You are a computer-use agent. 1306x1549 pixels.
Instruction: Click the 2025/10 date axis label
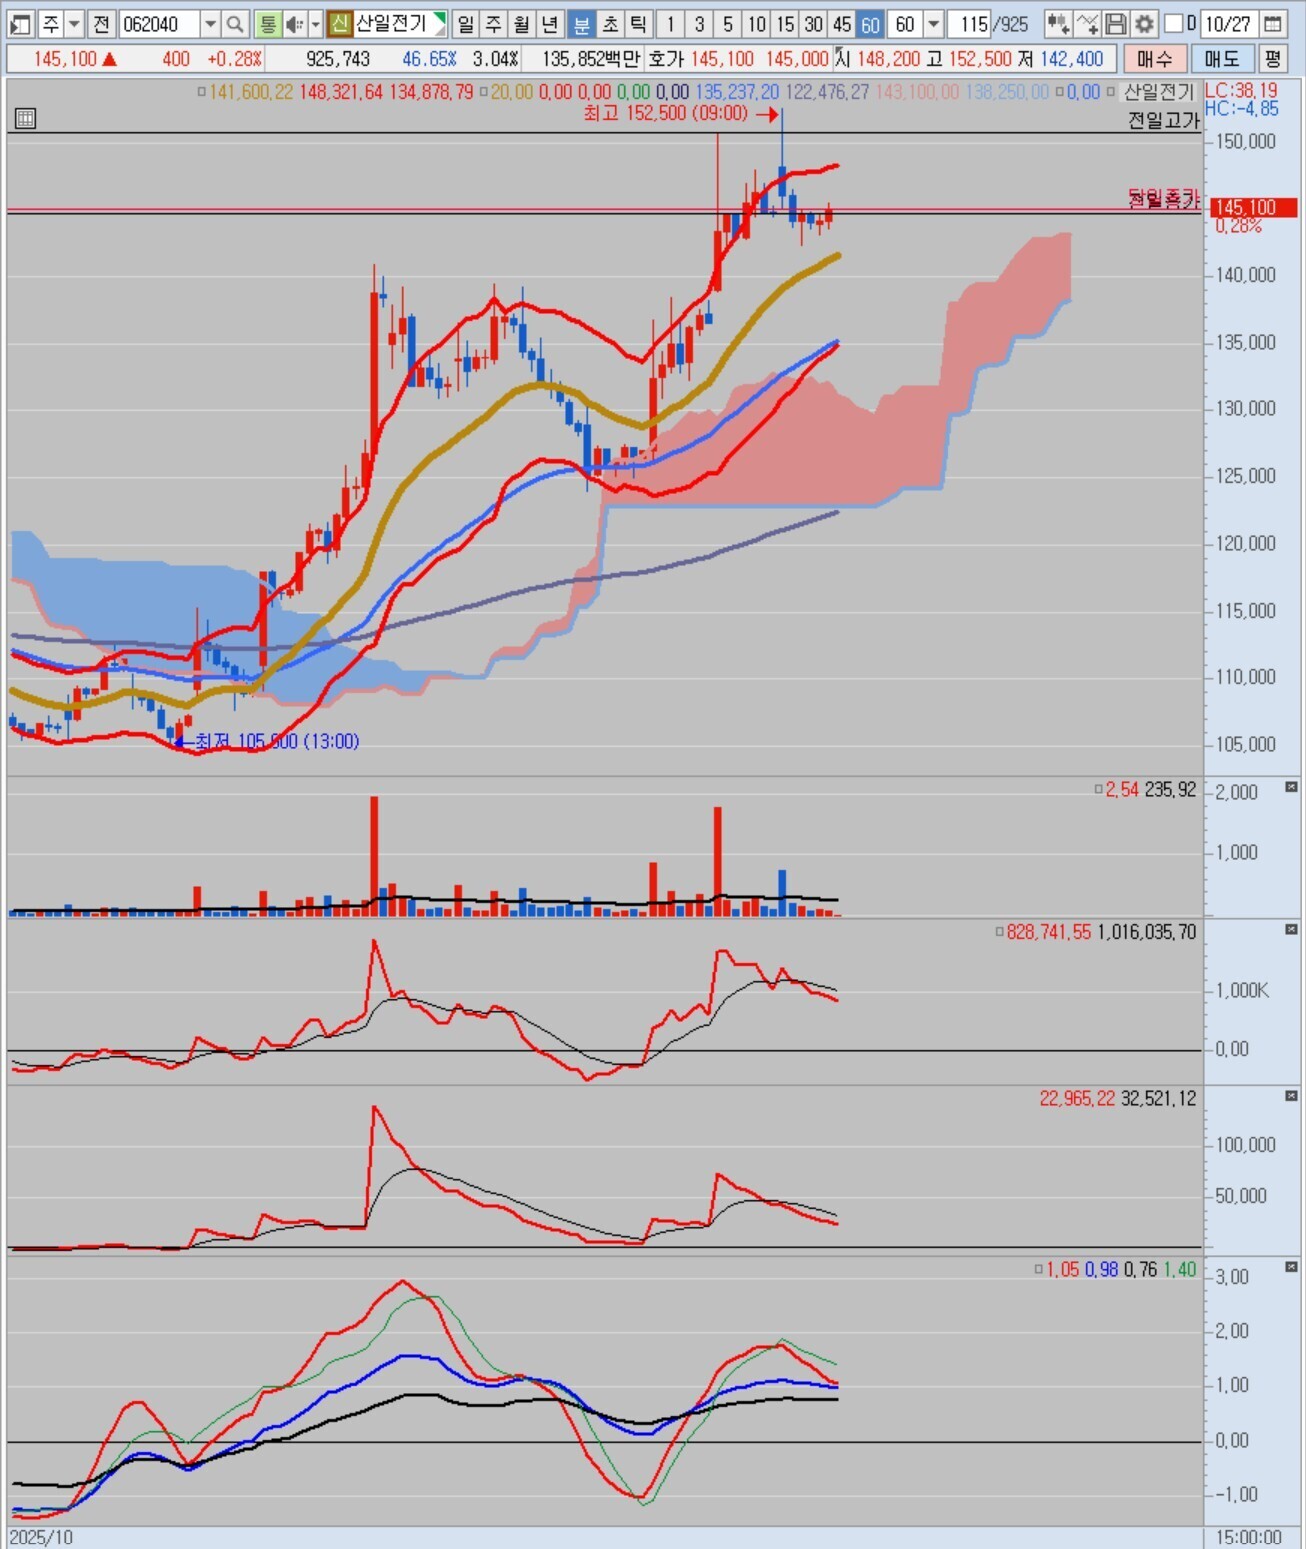[x=41, y=1537]
